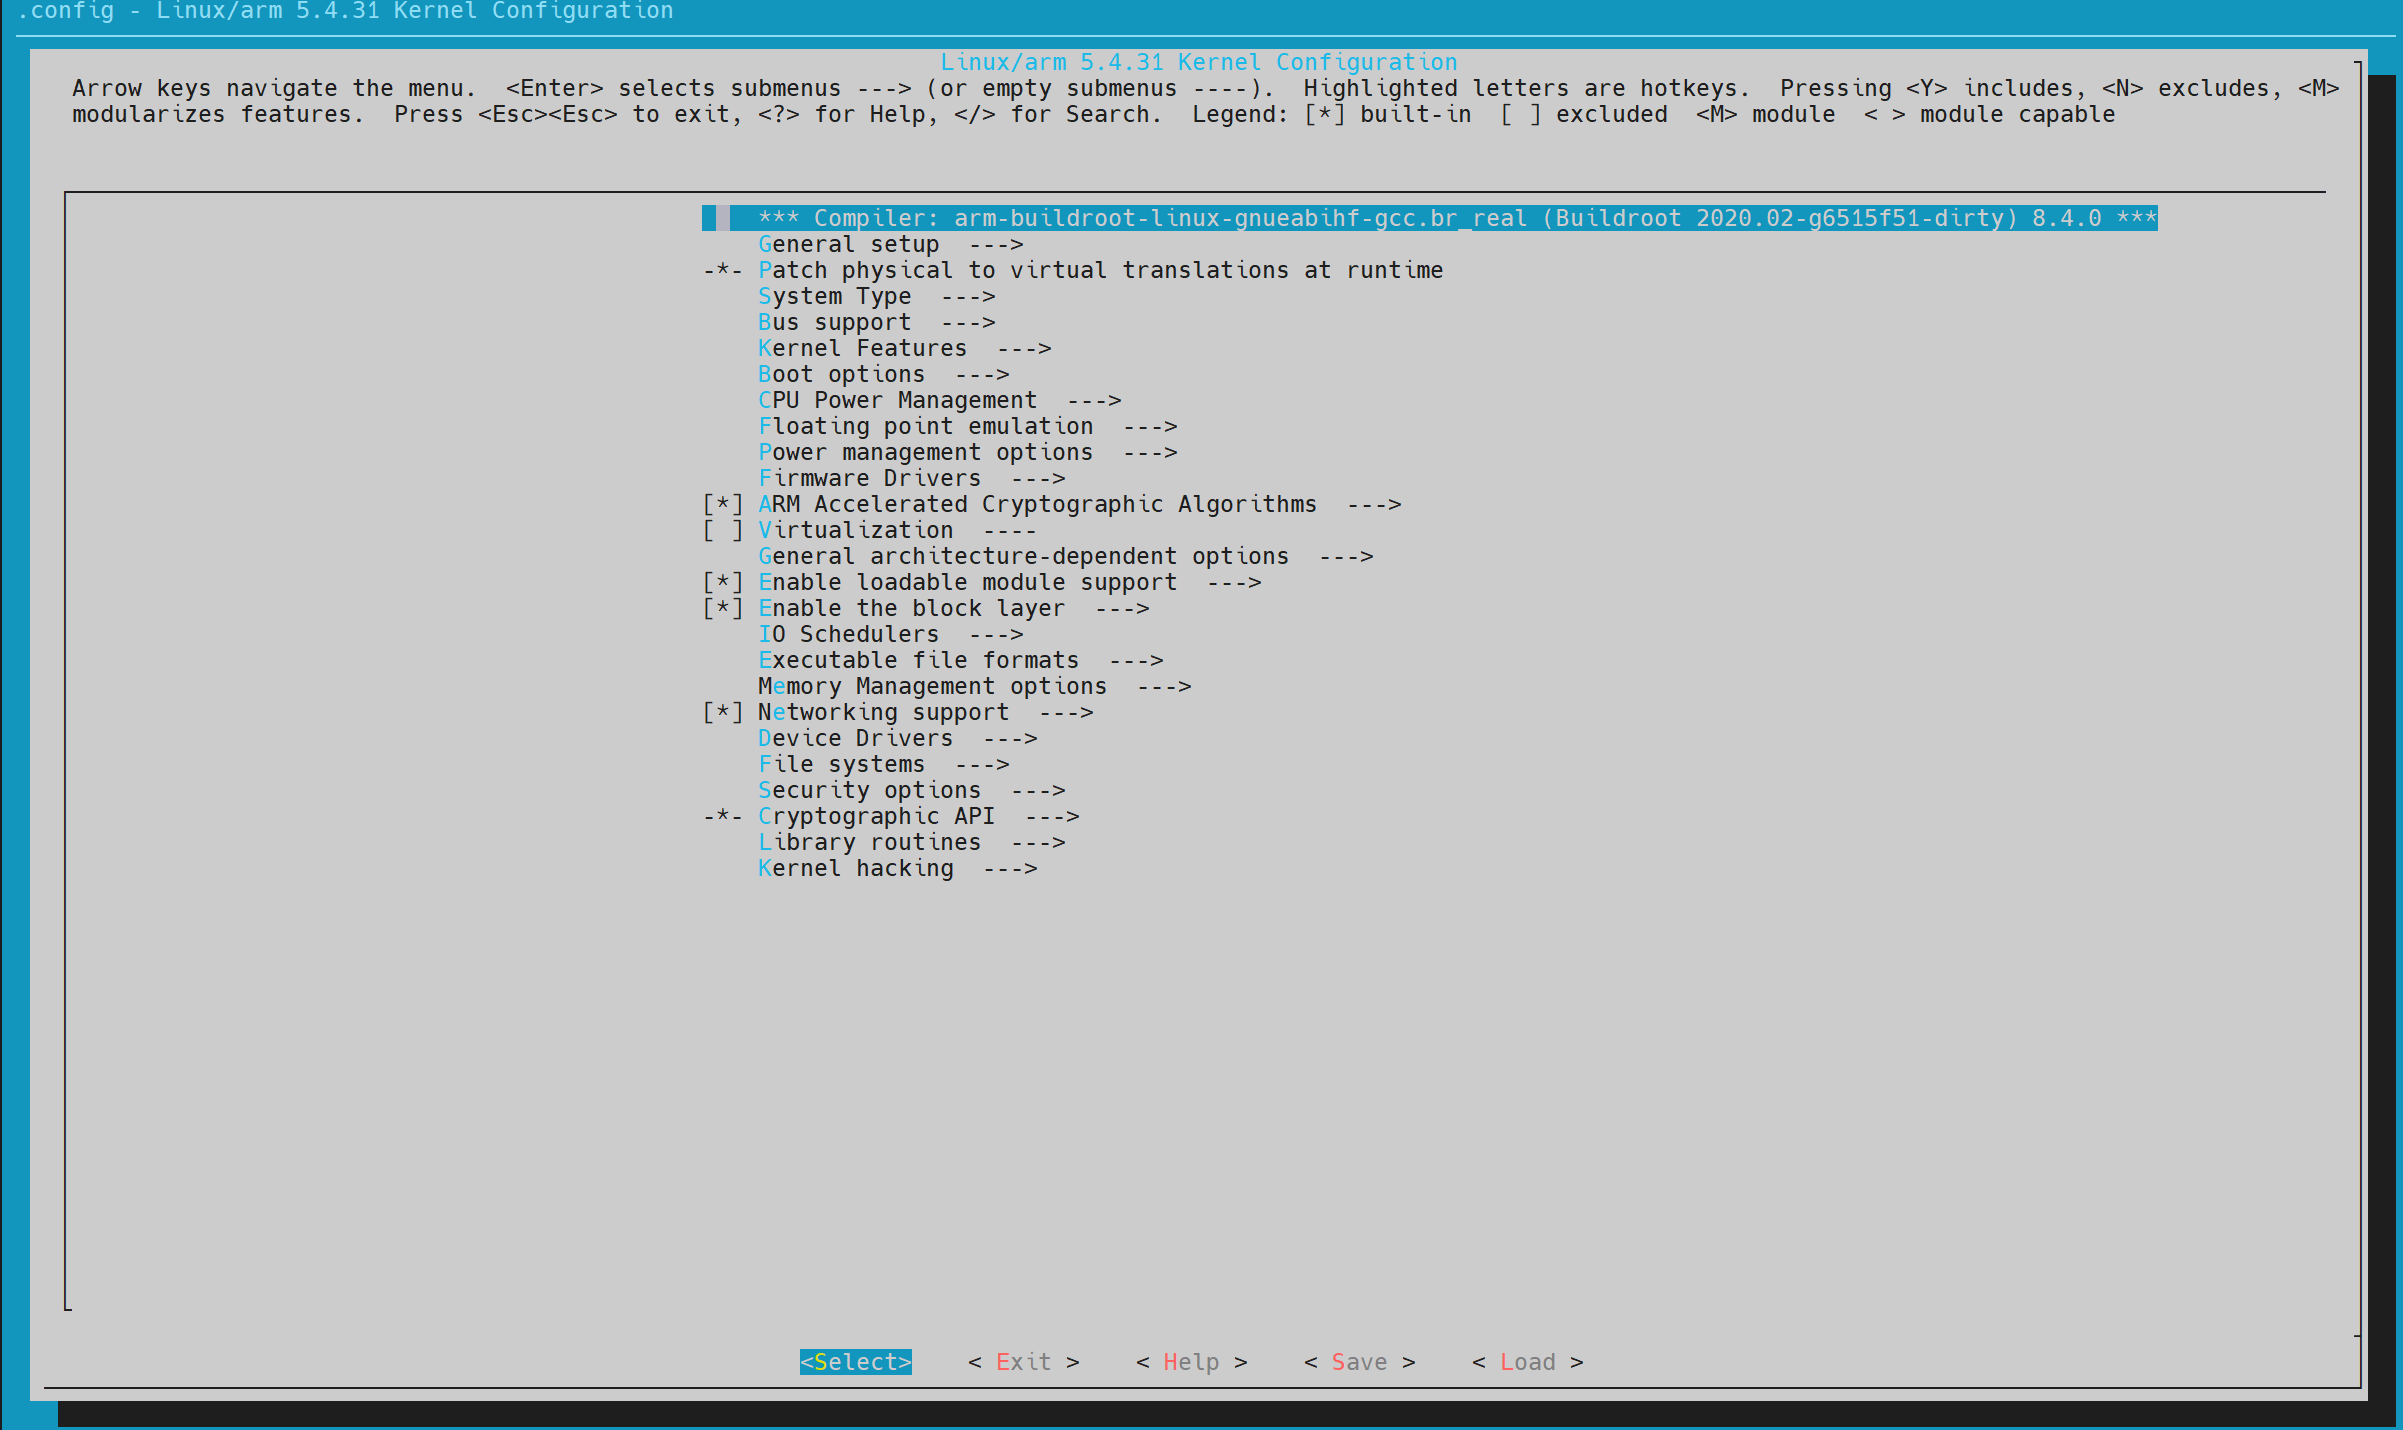Screen dimensions: 2403x1430
Task: Toggle Enable the block layer checkbox
Action: [722, 609]
